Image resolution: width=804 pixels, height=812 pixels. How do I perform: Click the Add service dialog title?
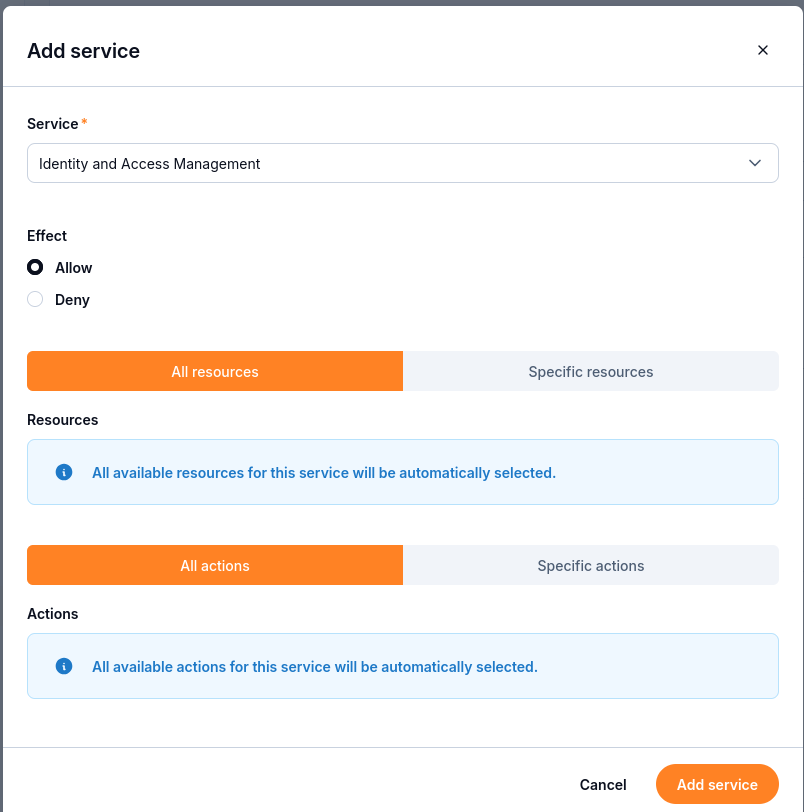coord(83,51)
